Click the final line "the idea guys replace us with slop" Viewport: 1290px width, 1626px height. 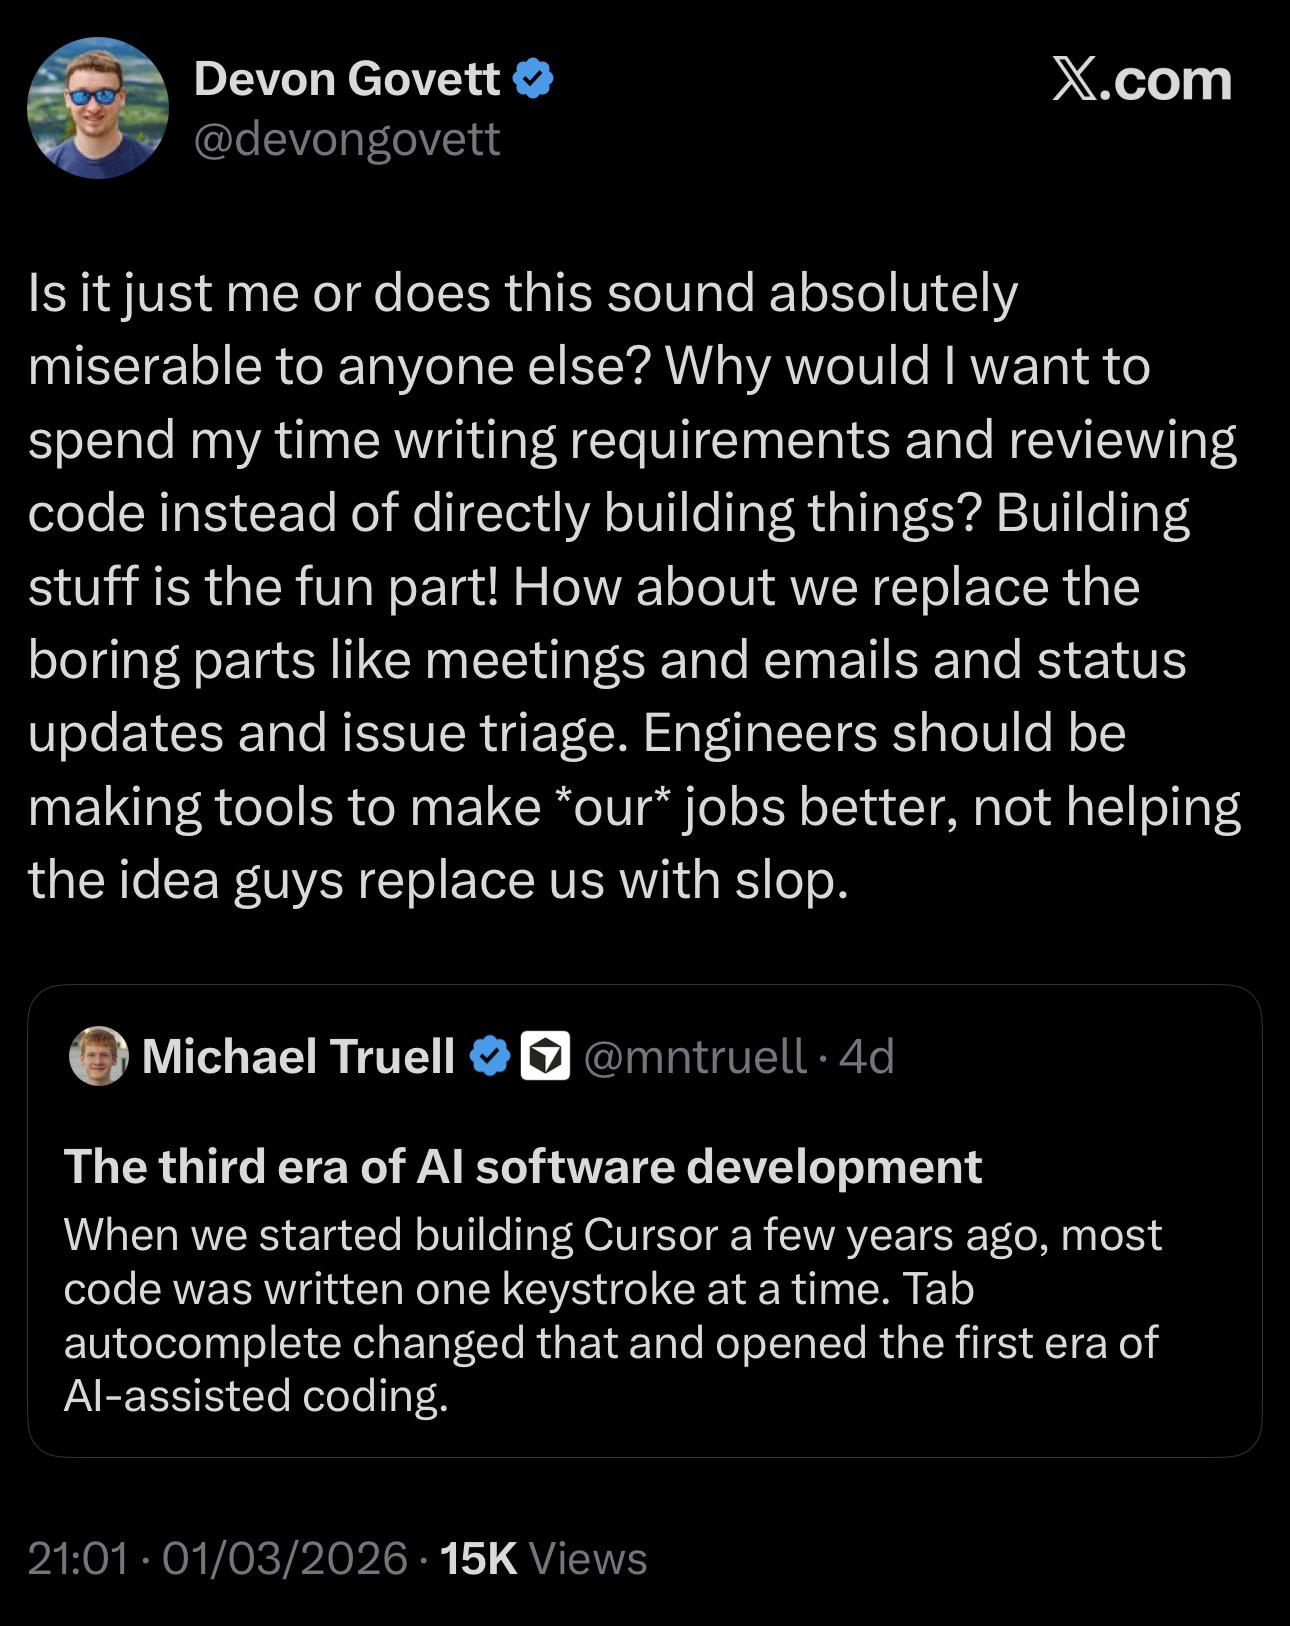[x=438, y=880]
